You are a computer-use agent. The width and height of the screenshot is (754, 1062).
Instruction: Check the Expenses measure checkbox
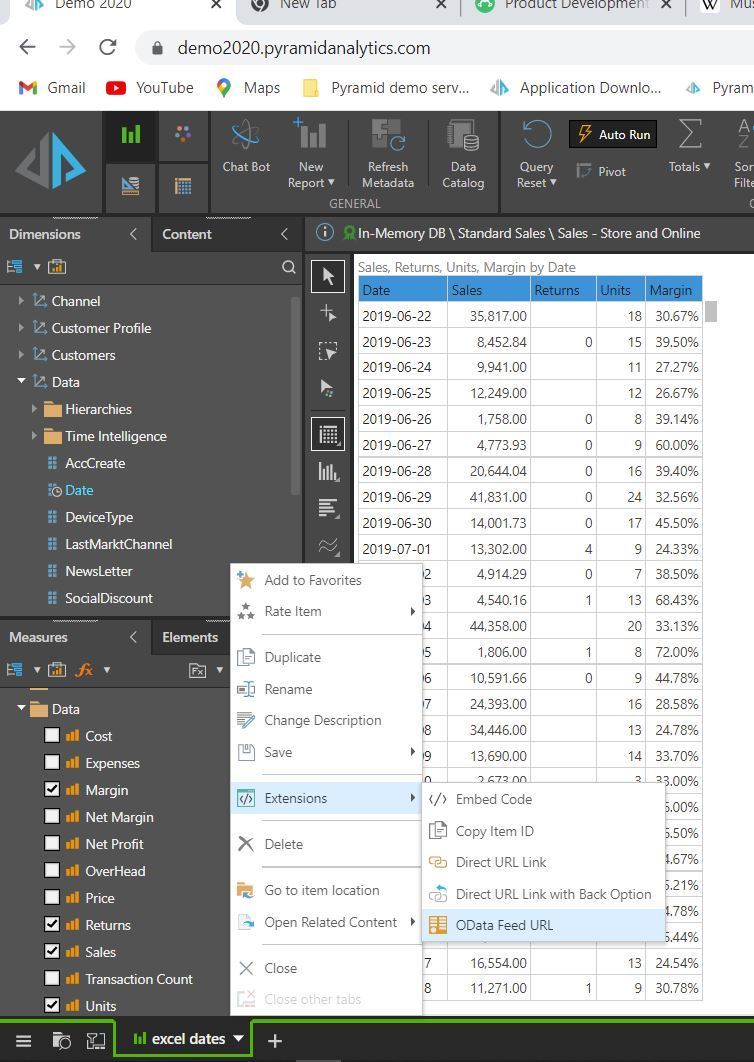(52, 763)
